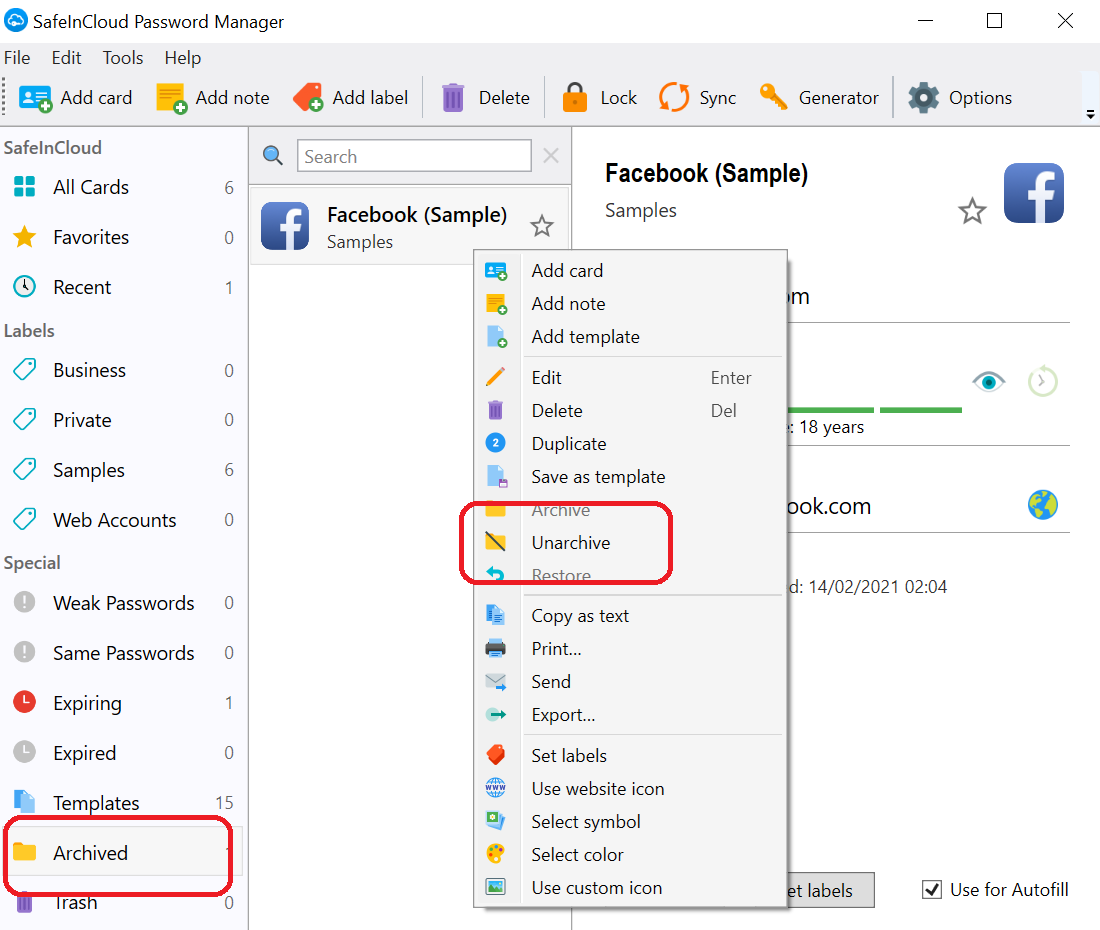Screen dimensions: 1100x930
Task: Show Same Passwords list
Action: click(x=123, y=653)
